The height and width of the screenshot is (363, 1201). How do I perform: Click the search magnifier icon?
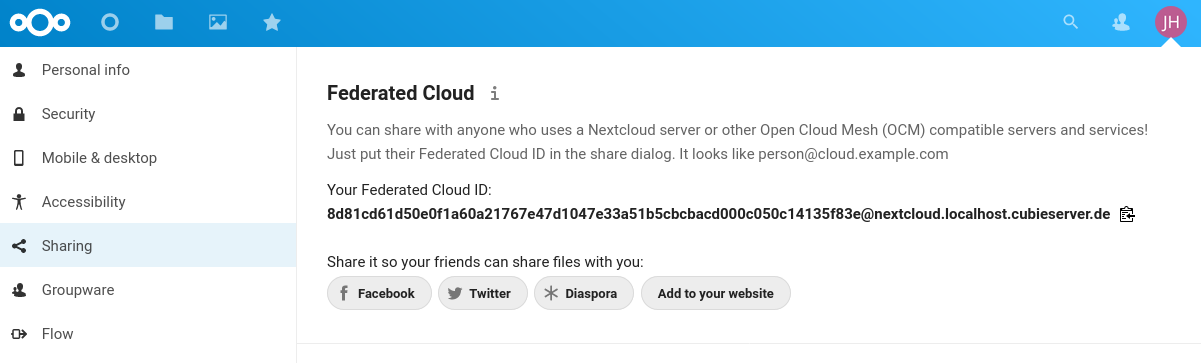[1071, 21]
